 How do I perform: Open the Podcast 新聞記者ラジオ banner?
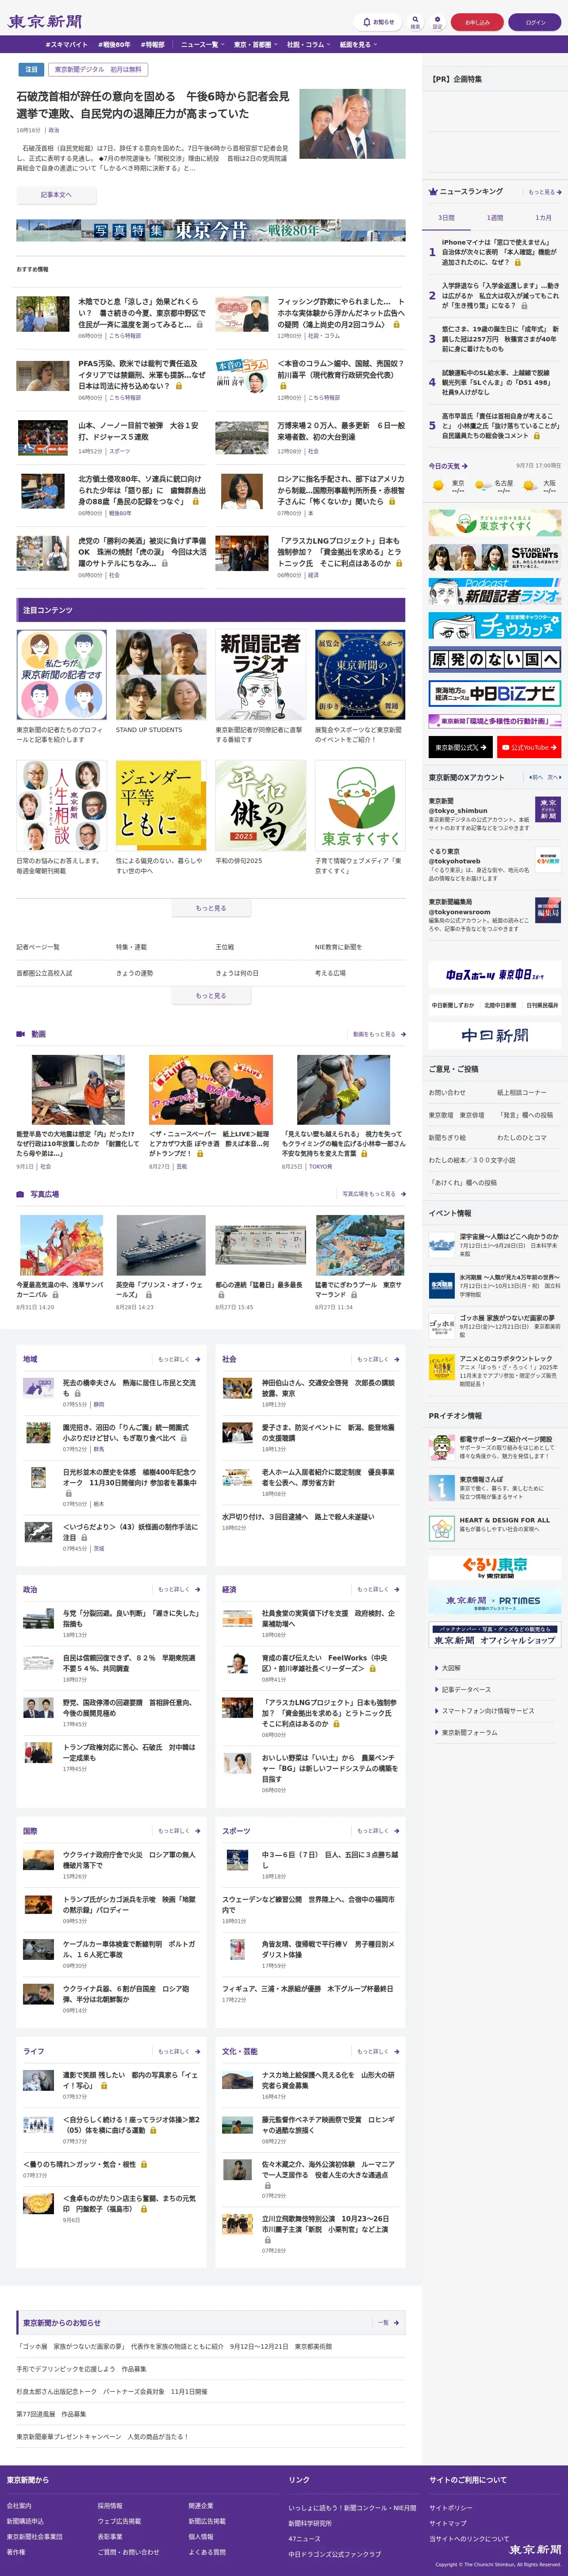coord(494,591)
